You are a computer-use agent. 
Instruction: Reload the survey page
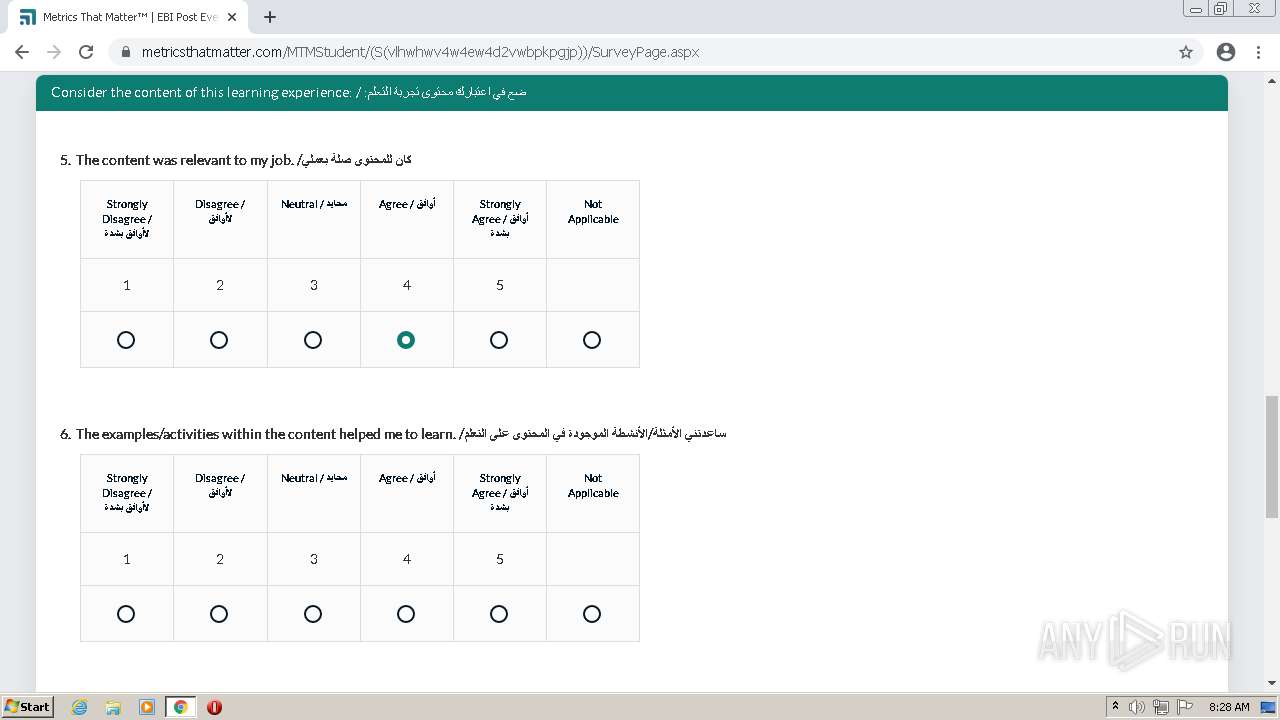(86, 52)
